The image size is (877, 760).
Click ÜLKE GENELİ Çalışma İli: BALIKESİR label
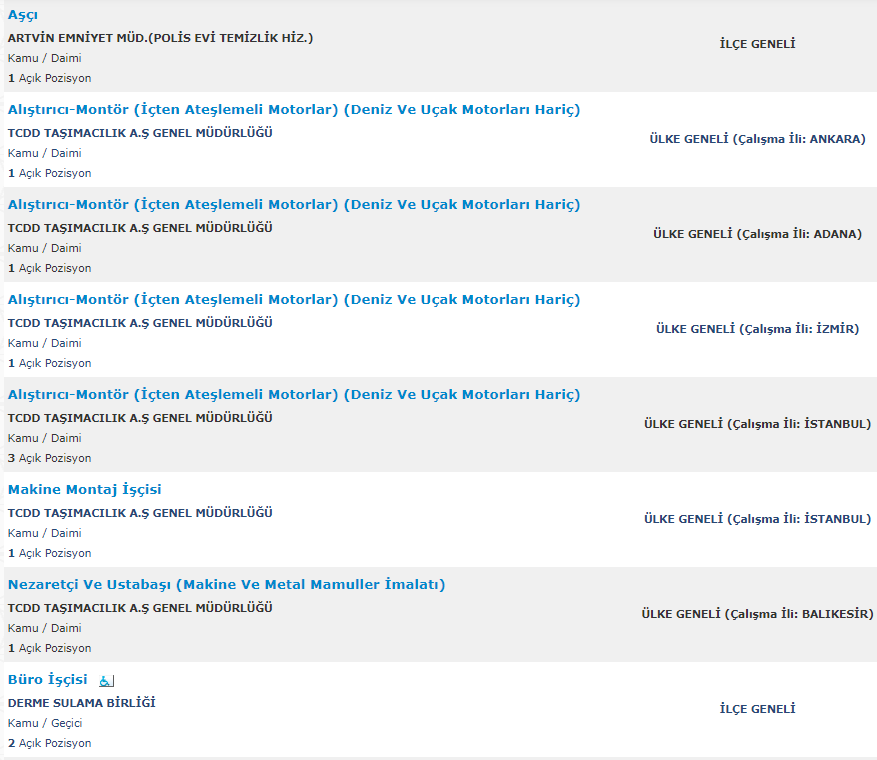click(757, 614)
